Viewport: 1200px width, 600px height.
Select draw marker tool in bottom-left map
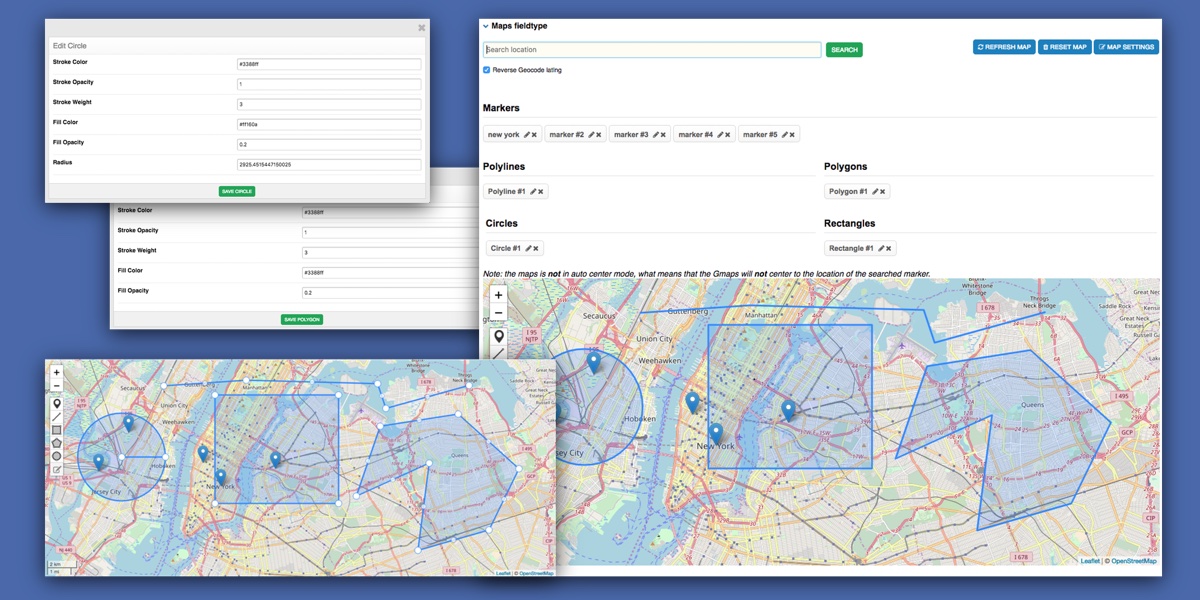(56, 404)
